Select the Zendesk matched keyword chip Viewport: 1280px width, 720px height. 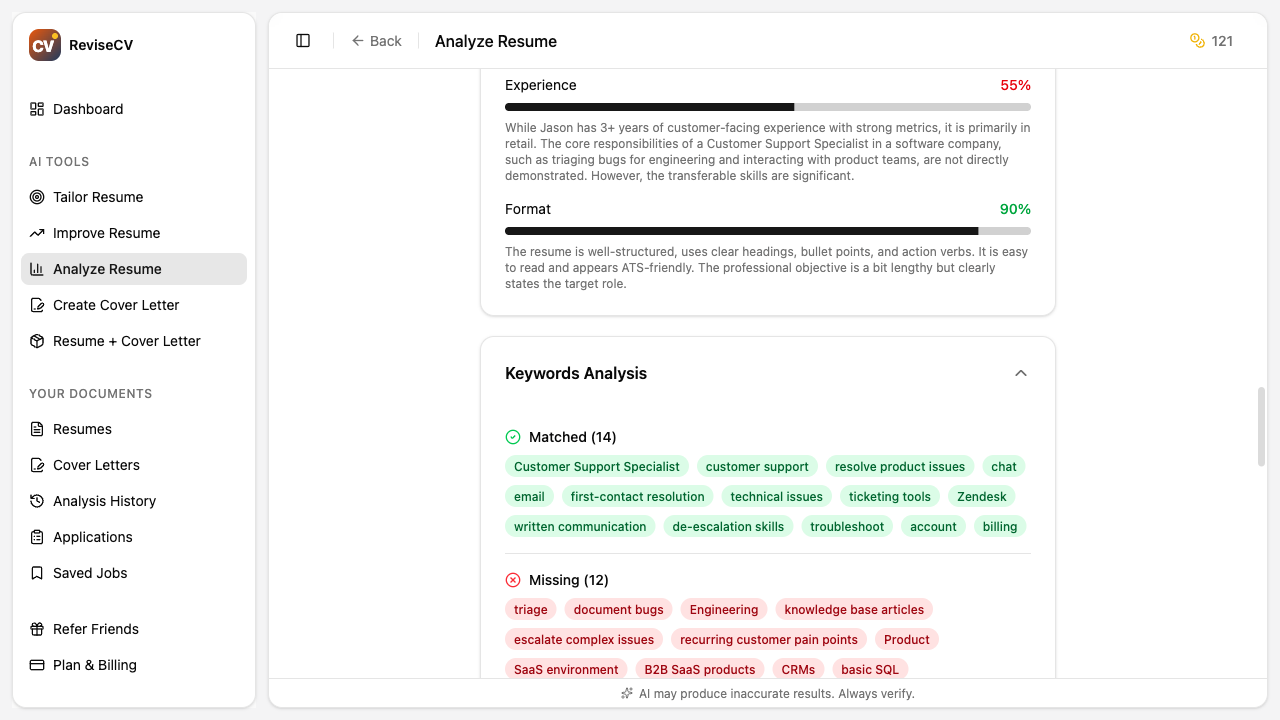tap(981, 496)
